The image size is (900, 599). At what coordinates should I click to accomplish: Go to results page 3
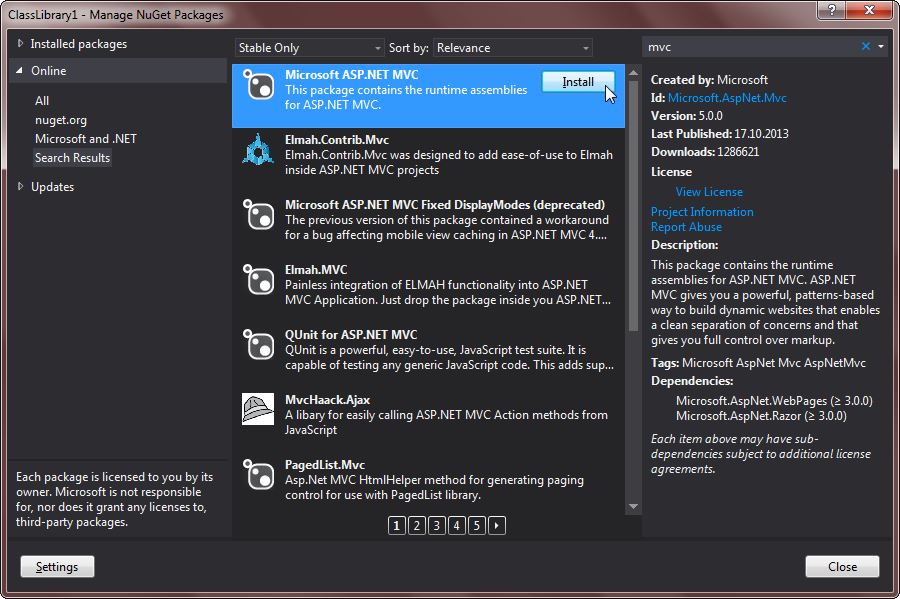[x=437, y=525]
